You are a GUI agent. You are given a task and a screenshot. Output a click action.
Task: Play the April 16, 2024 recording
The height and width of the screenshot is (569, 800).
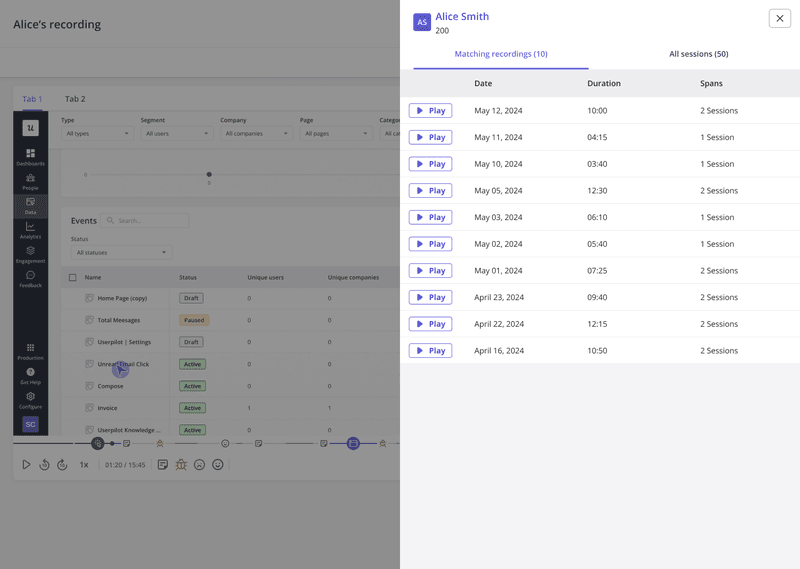(x=430, y=351)
